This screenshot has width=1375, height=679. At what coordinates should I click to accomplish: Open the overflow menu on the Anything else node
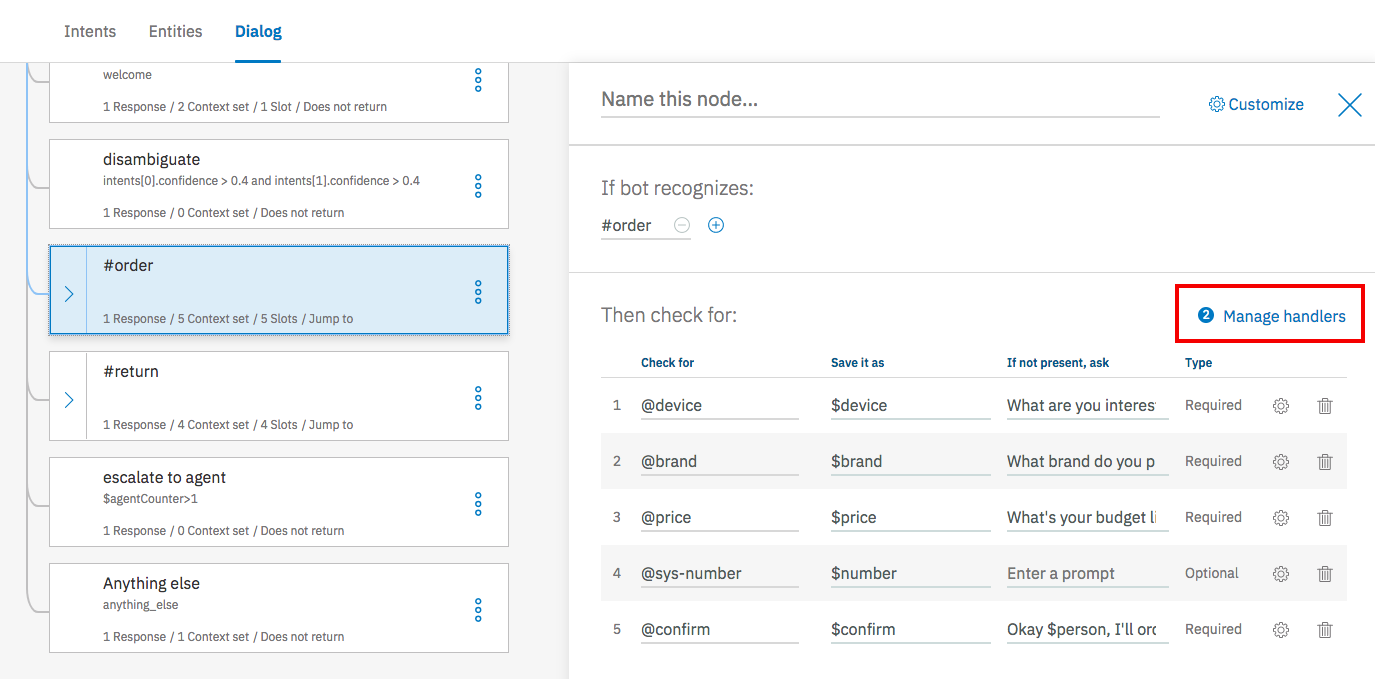tap(478, 608)
